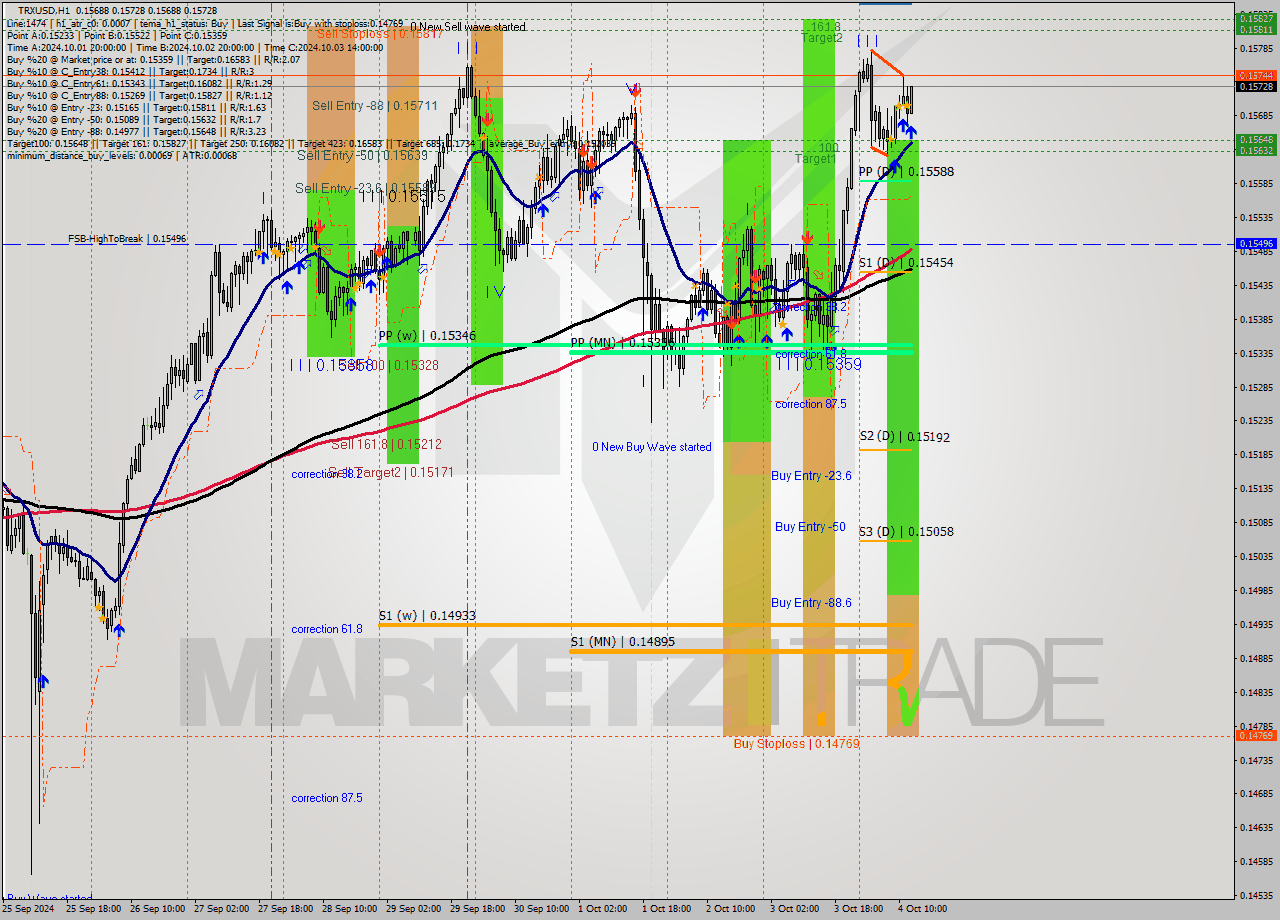
Task: Select the Buy Entry -88.6 label
Action: coord(811,603)
